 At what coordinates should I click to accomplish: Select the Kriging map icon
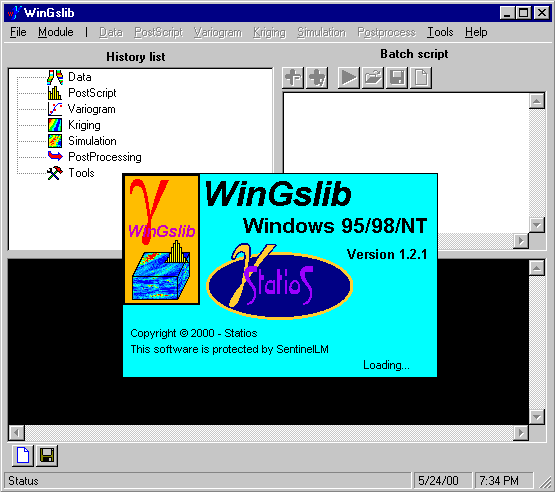pos(55,125)
